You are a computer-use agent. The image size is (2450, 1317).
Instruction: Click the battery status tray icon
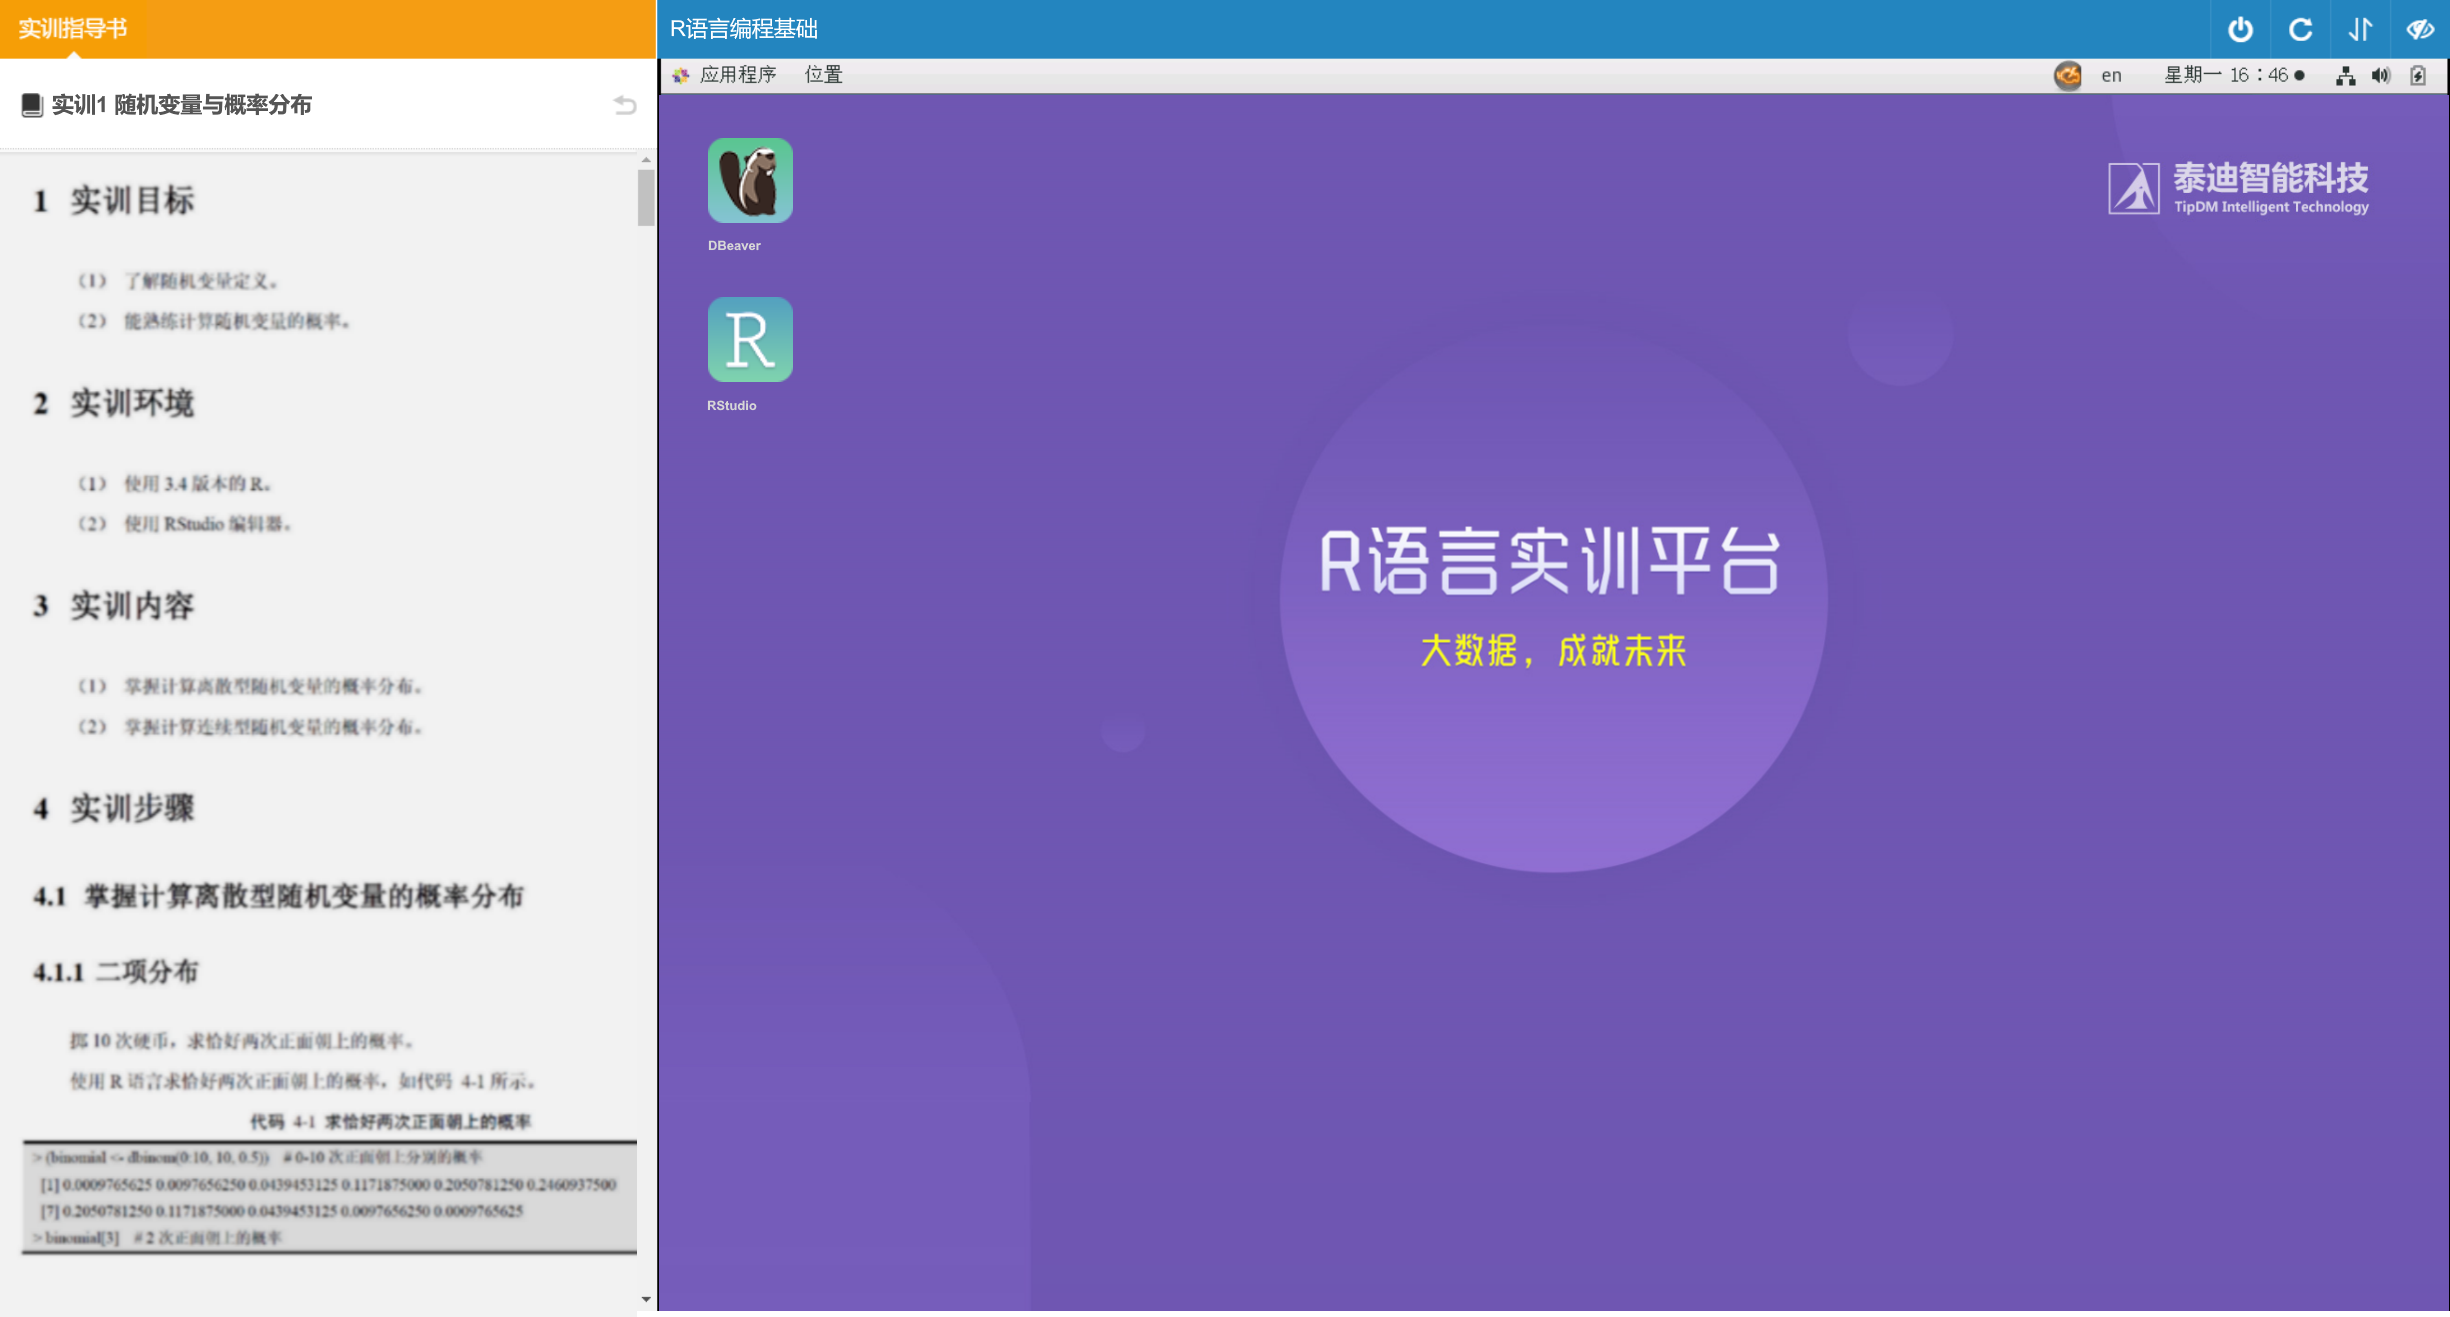(2418, 75)
